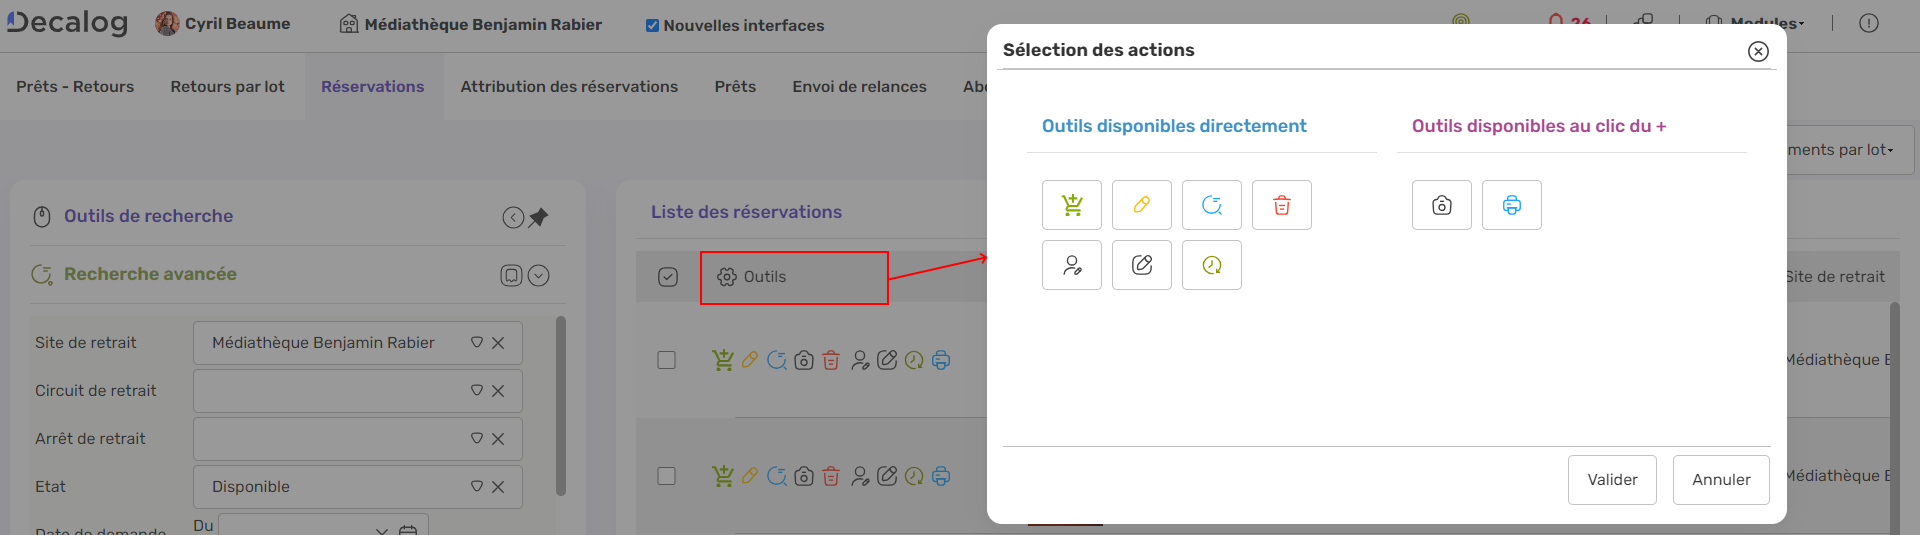Click the green cart icon in the dialog

click(1071, 205)
